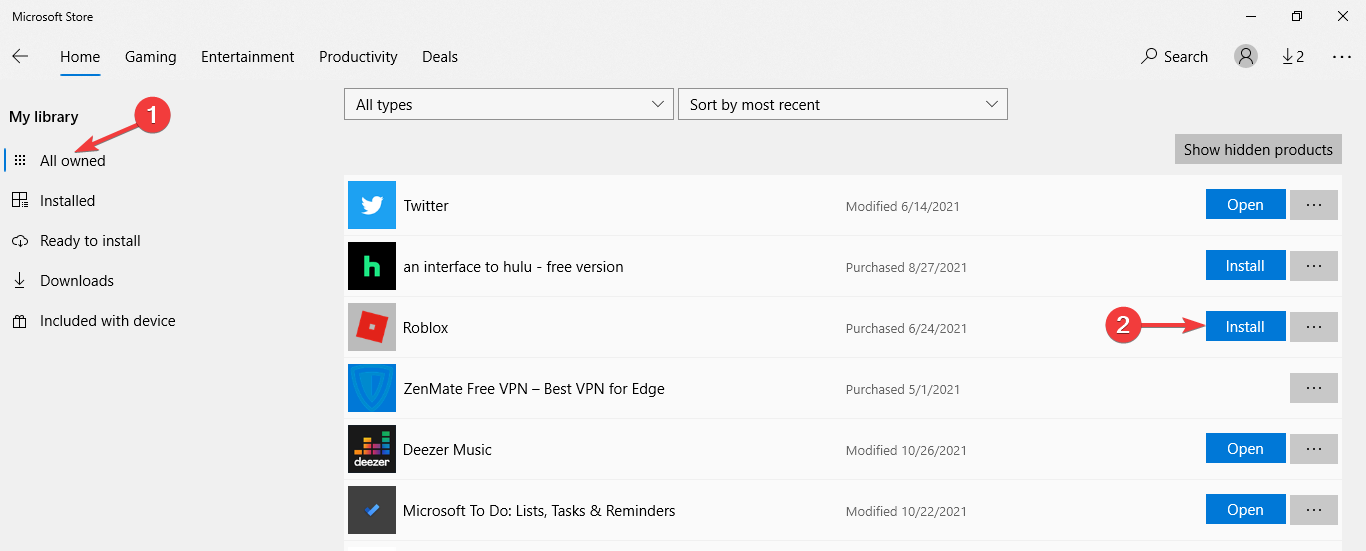Click the Deezer Music app icon

coord(372,449)
